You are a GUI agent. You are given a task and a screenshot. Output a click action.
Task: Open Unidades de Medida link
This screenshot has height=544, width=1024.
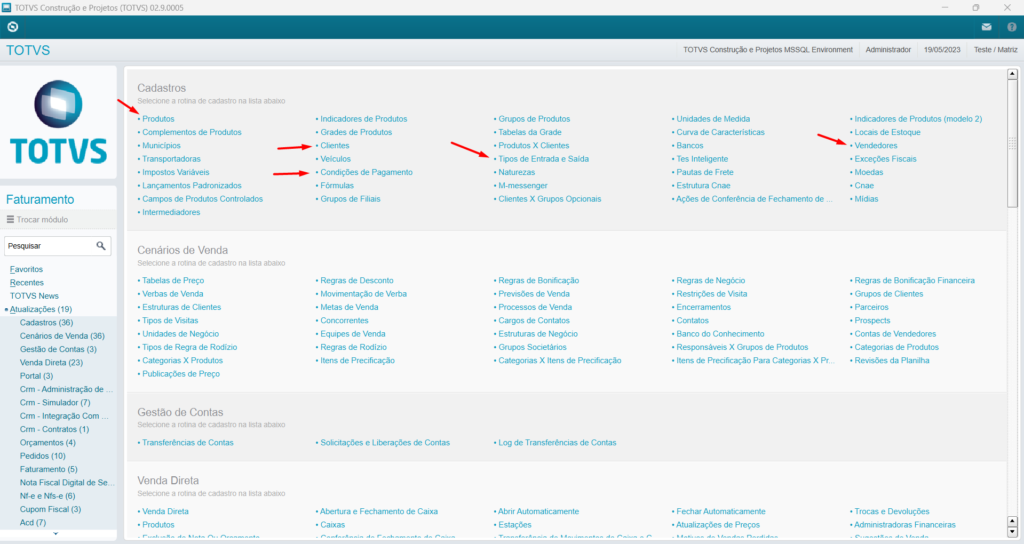coord(713,119)
